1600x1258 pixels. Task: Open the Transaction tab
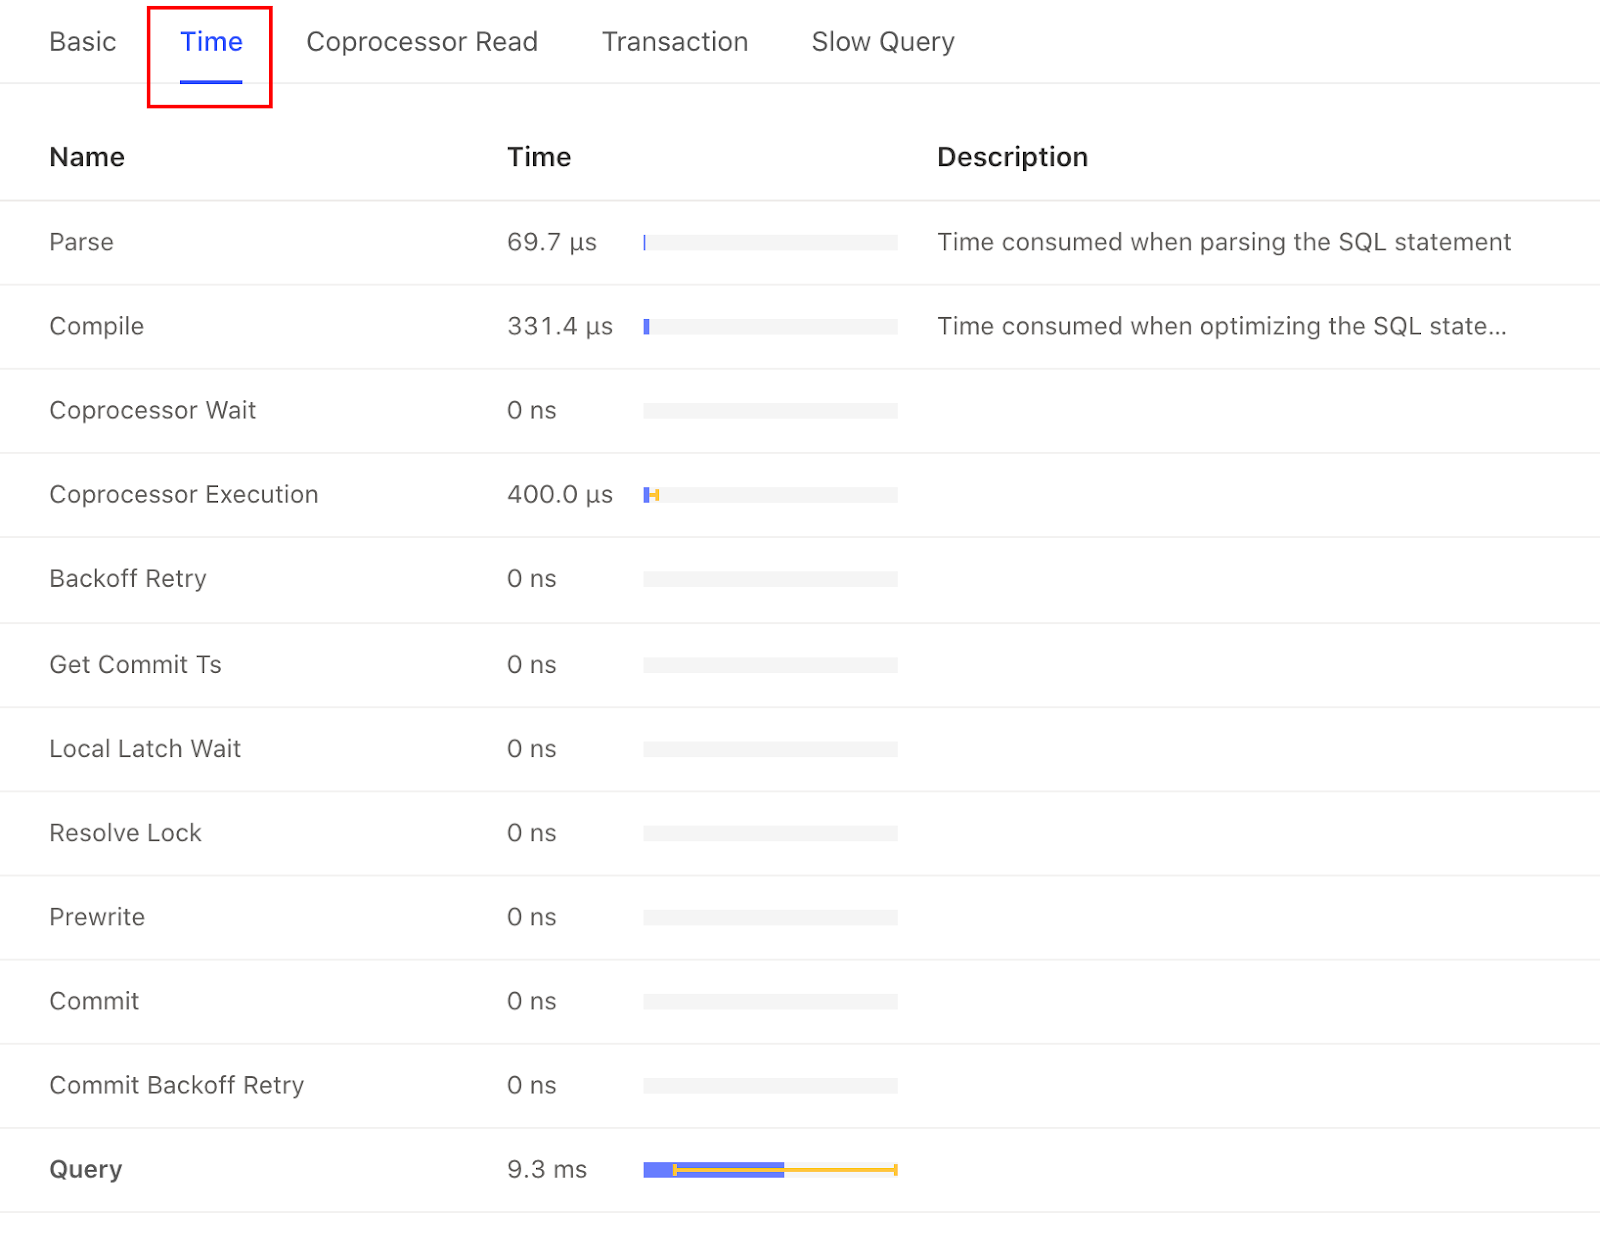pyautogui.click(x=674, y=42)
